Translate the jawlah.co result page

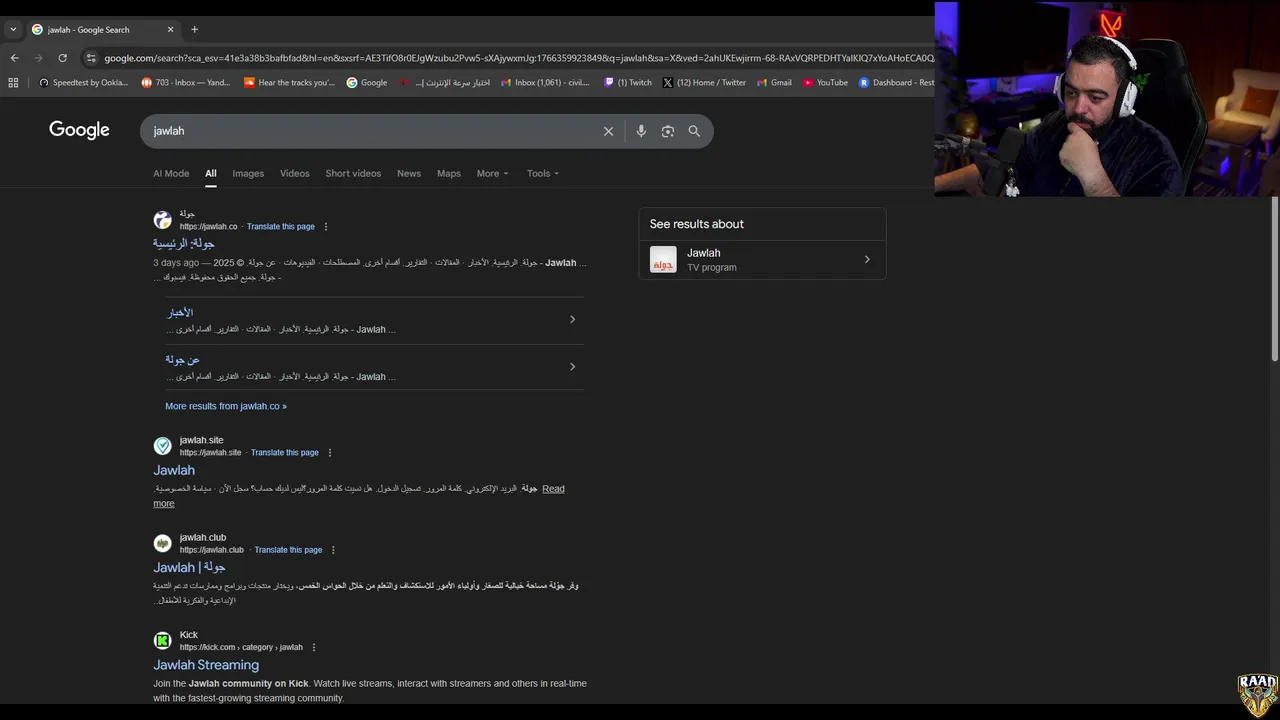[x=281, y=227]
